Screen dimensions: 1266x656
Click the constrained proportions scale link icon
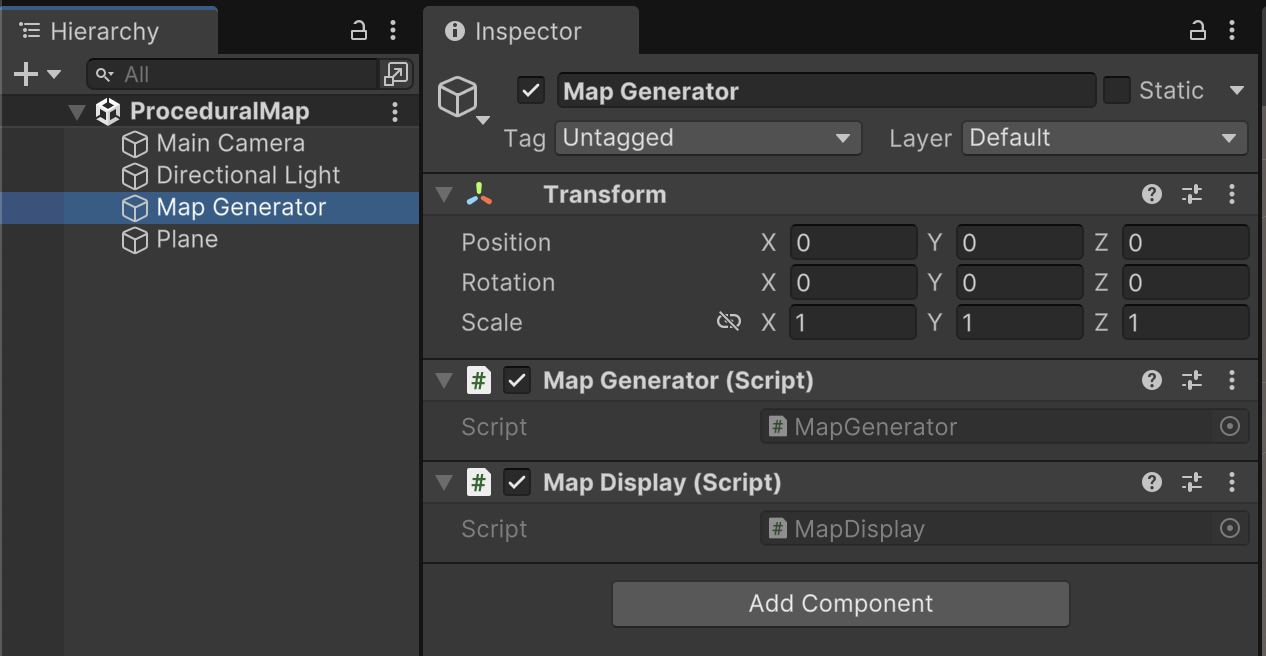pyautogui.click(x=729, y=322)
